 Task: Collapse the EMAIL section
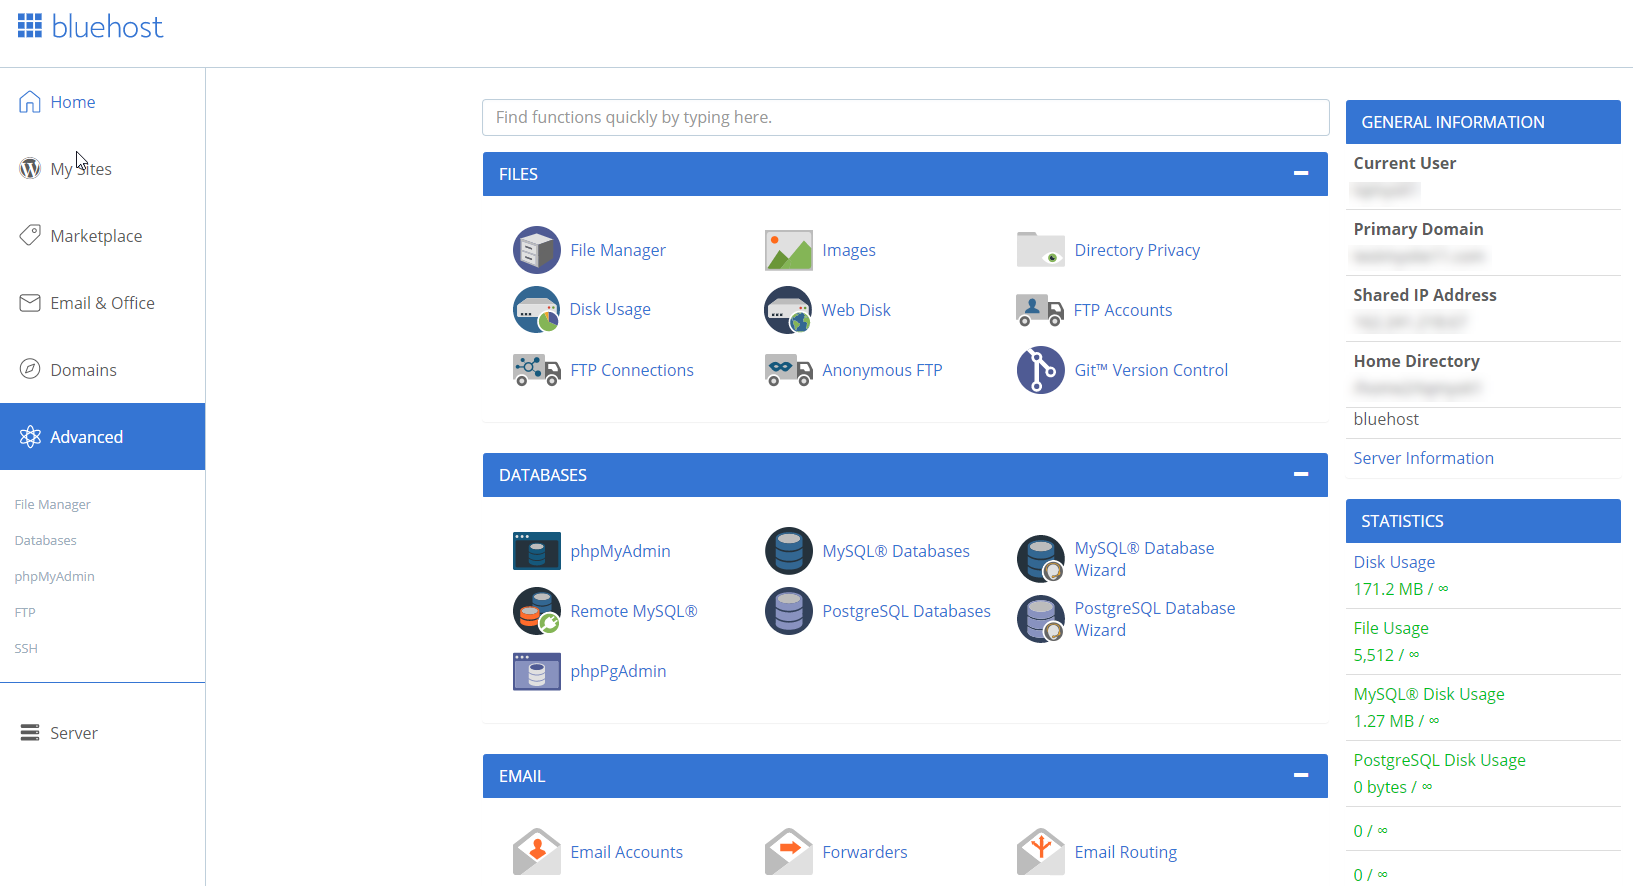[1301, 775]
